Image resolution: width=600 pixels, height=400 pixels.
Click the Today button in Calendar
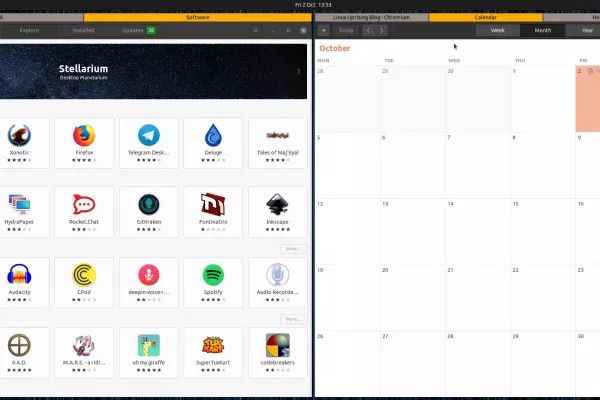coord(346,30)
